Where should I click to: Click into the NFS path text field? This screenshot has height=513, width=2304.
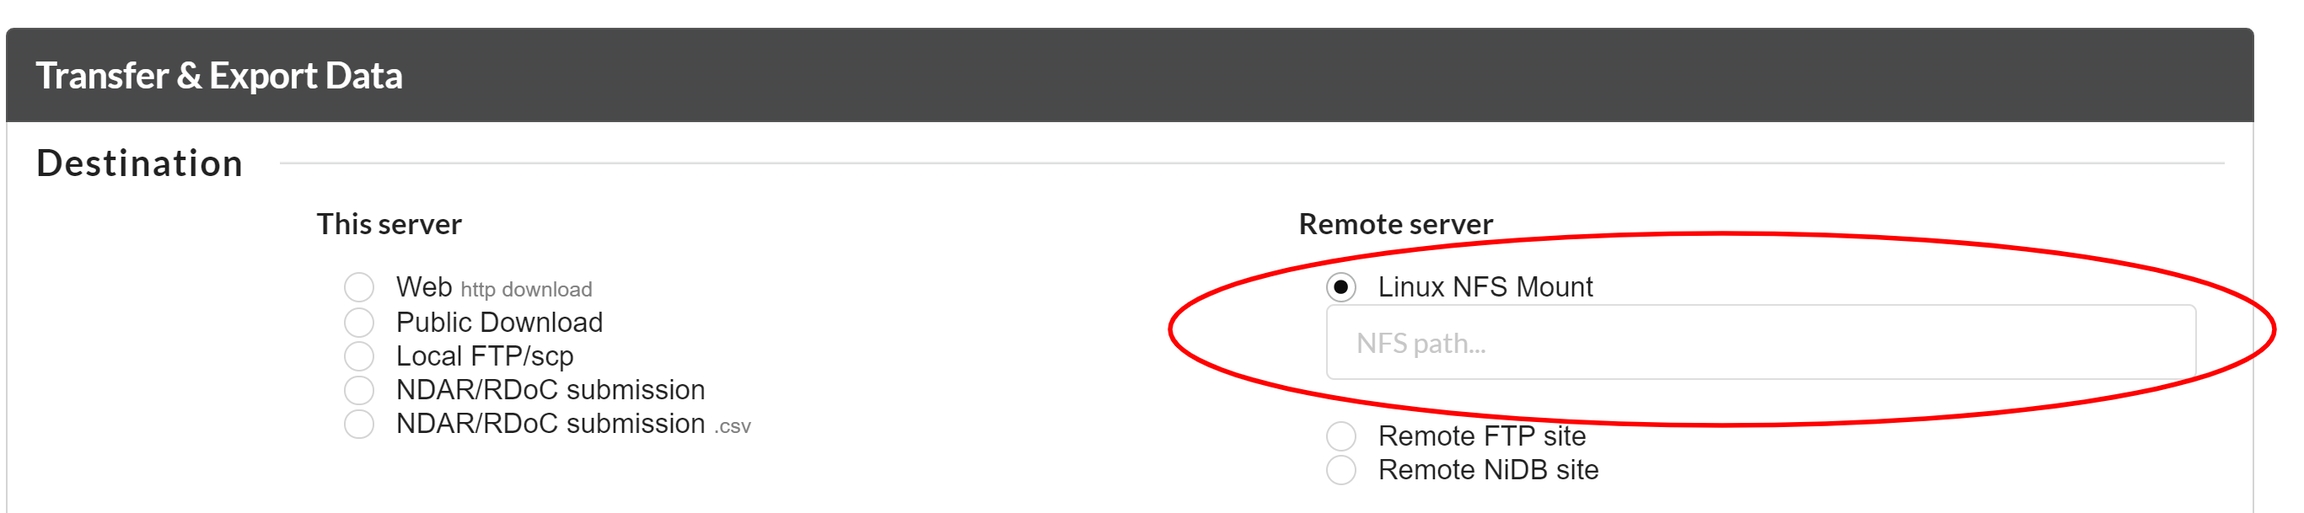[1760, 343]
